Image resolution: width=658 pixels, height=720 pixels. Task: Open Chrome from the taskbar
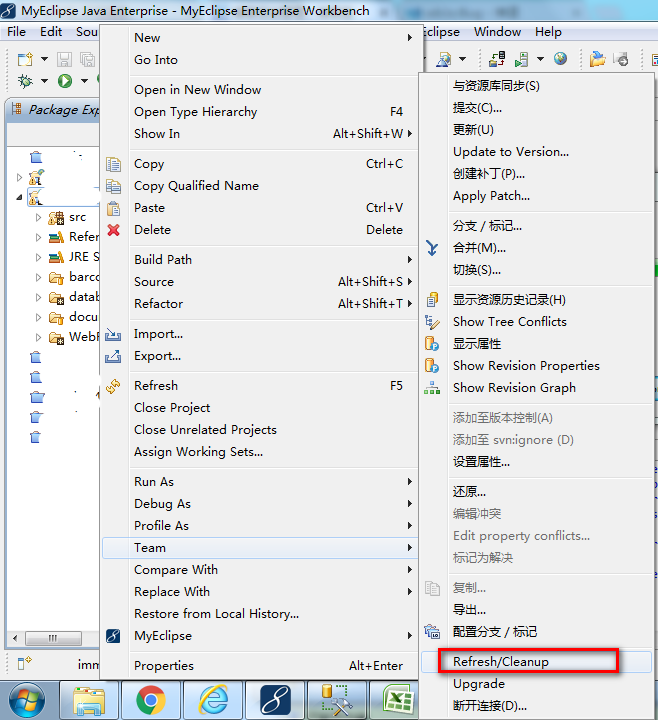151,701
